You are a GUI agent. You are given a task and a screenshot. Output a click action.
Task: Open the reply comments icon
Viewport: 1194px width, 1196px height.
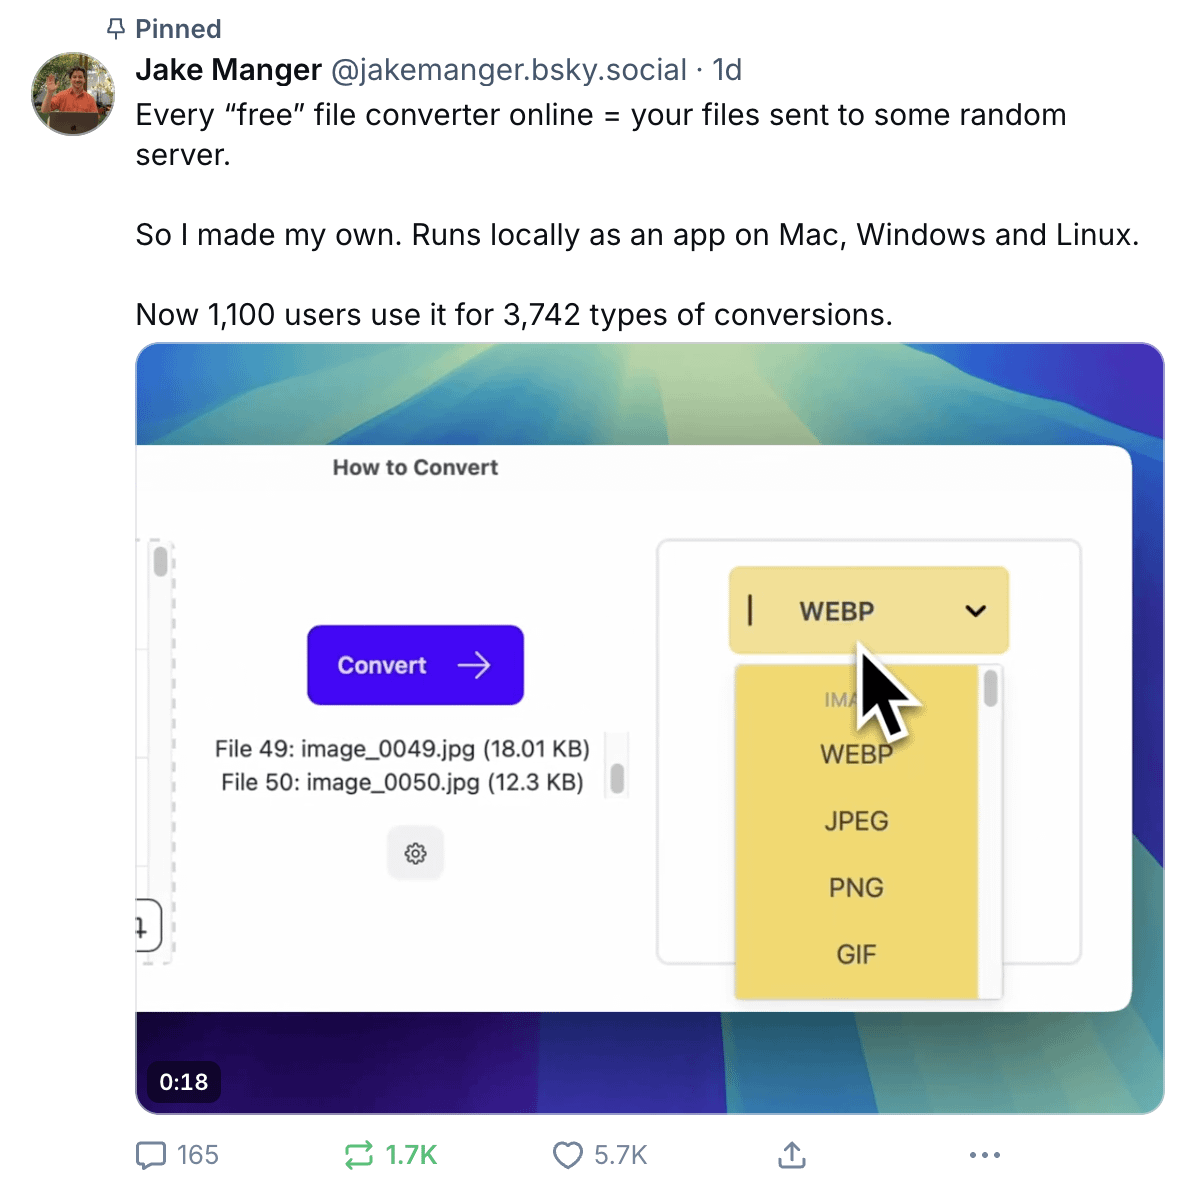pyautogui.click(x=151, y=1155)
